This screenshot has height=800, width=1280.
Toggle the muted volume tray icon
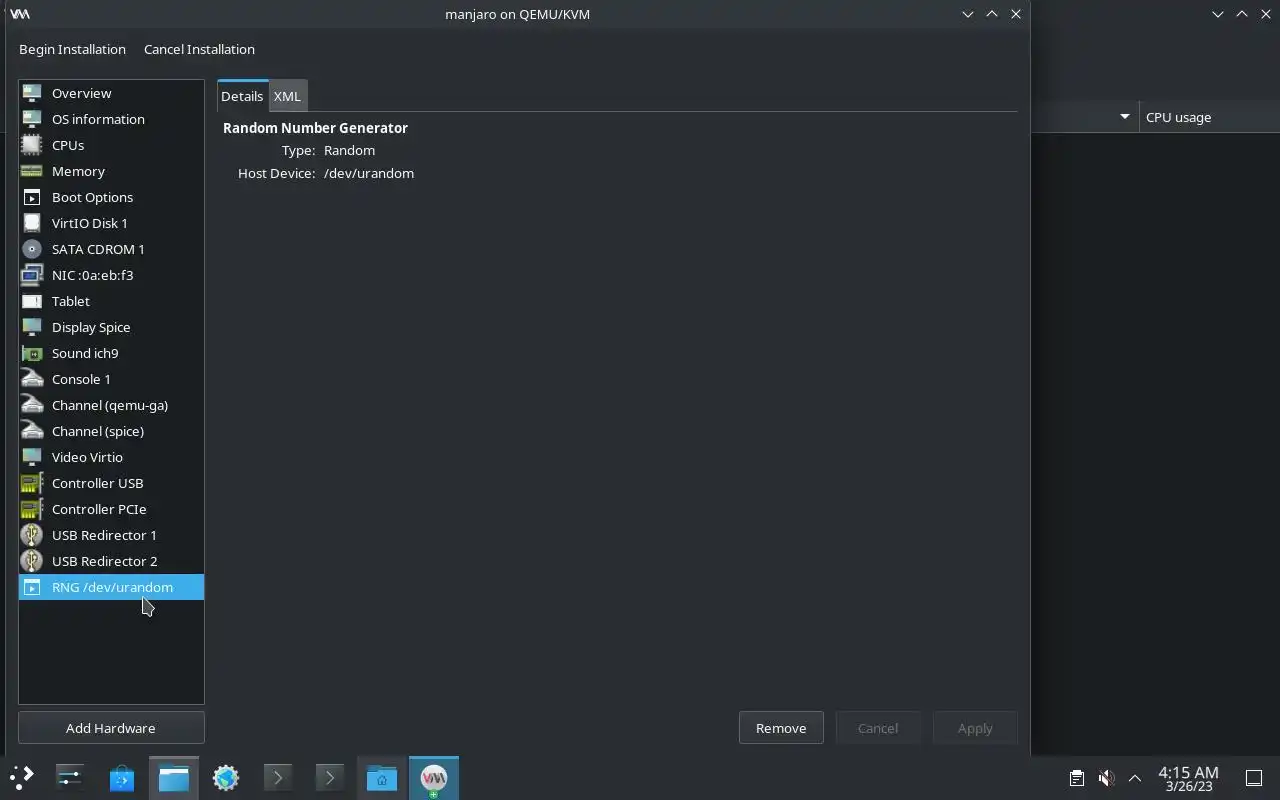pyautogui.click(x=1106, y=777)
